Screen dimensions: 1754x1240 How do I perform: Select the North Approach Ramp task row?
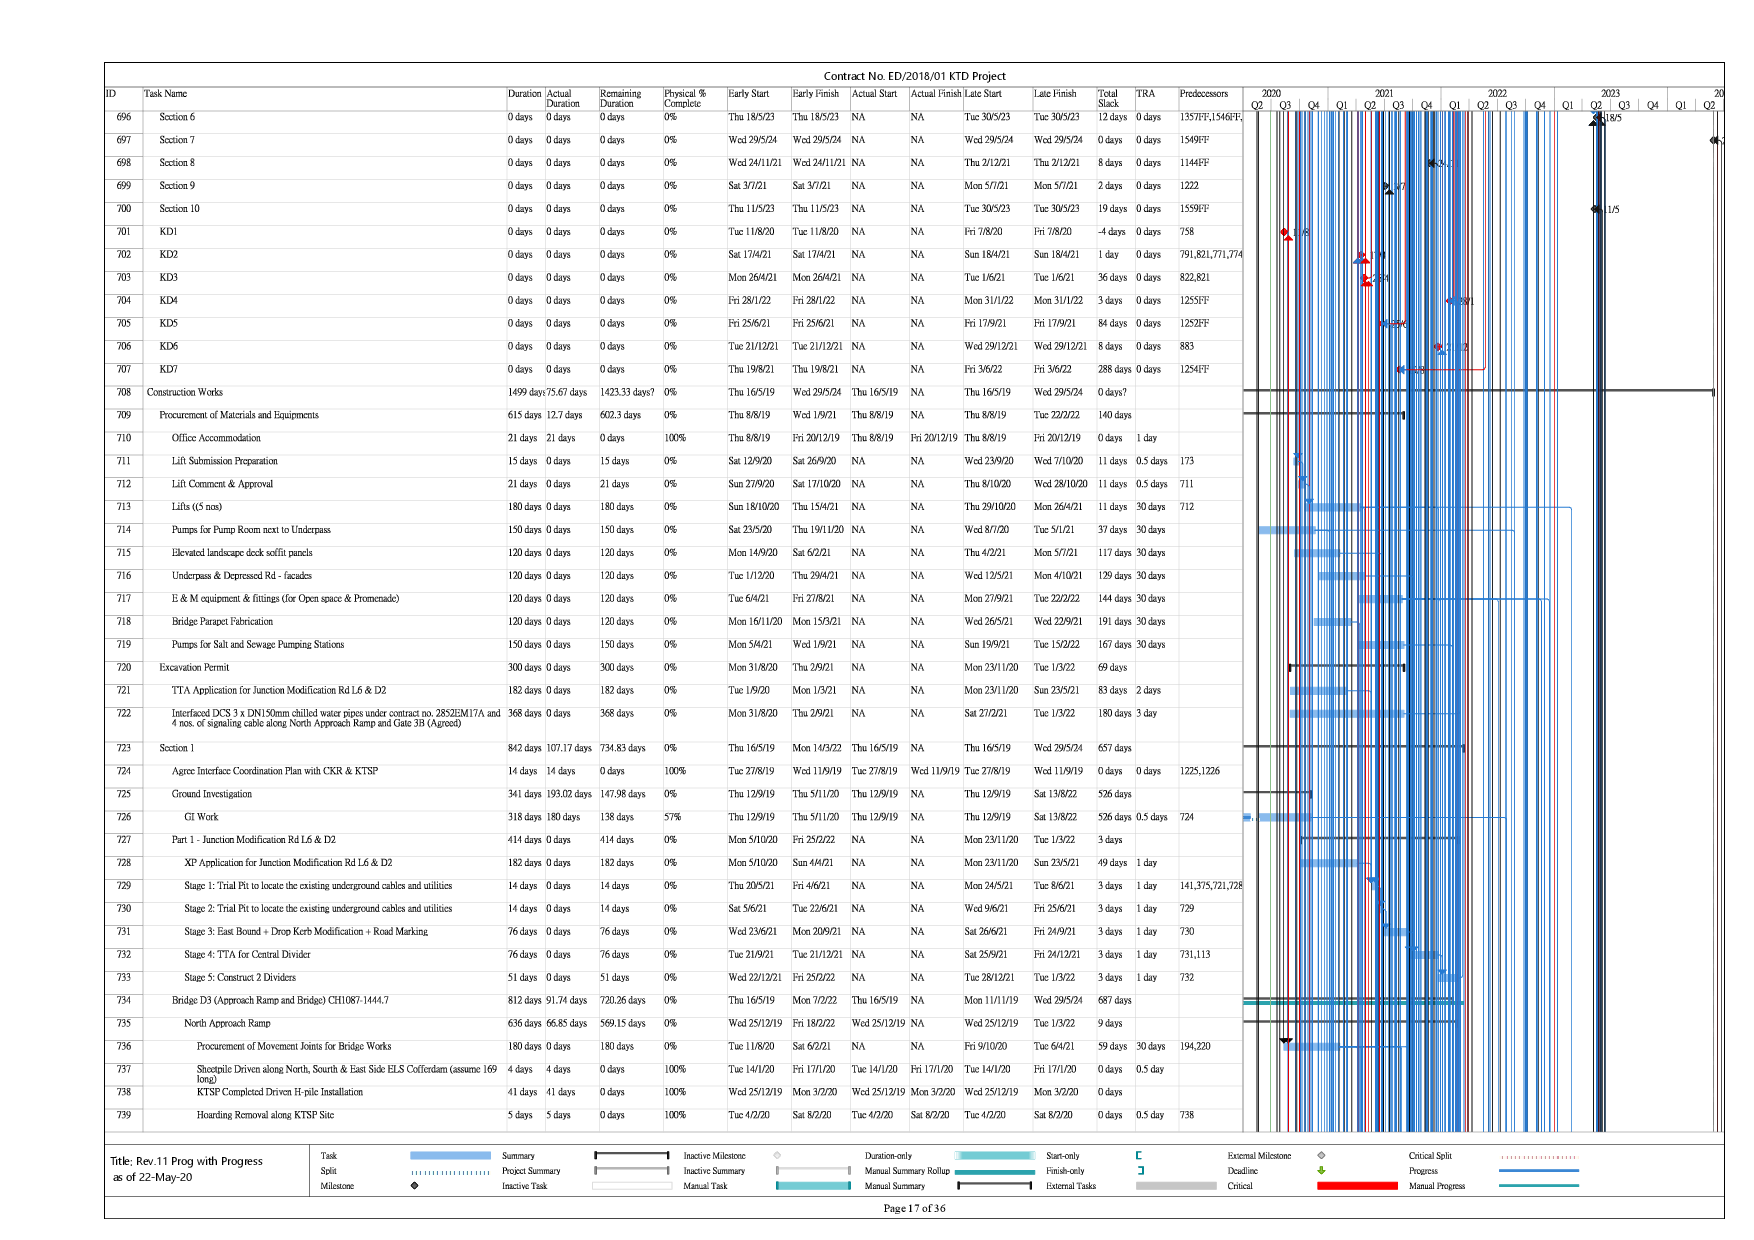pyautogui.click(x=227, y=1024)
